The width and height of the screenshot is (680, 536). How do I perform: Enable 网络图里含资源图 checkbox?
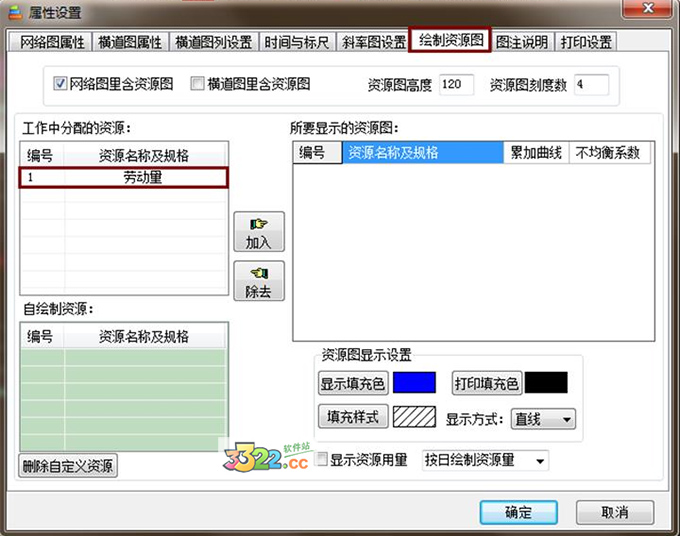(60, 83)
